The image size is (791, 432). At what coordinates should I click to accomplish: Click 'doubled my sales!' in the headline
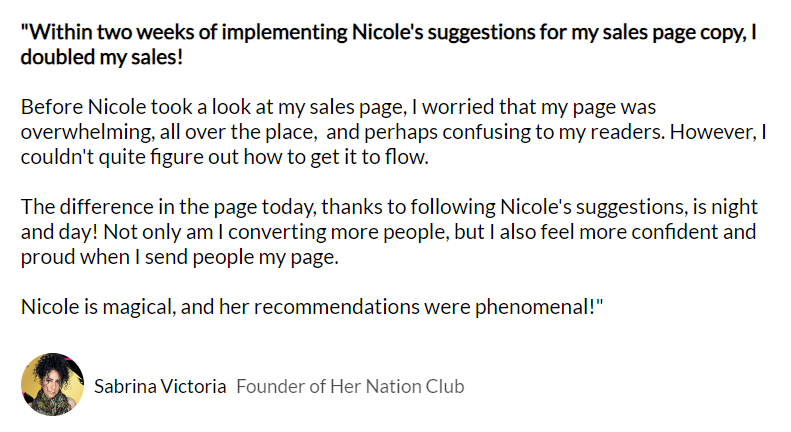pos(102,55)
